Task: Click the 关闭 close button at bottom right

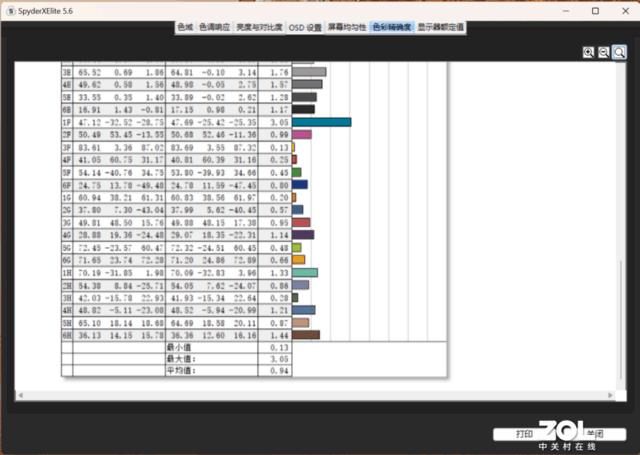Action: click(595, 434)
